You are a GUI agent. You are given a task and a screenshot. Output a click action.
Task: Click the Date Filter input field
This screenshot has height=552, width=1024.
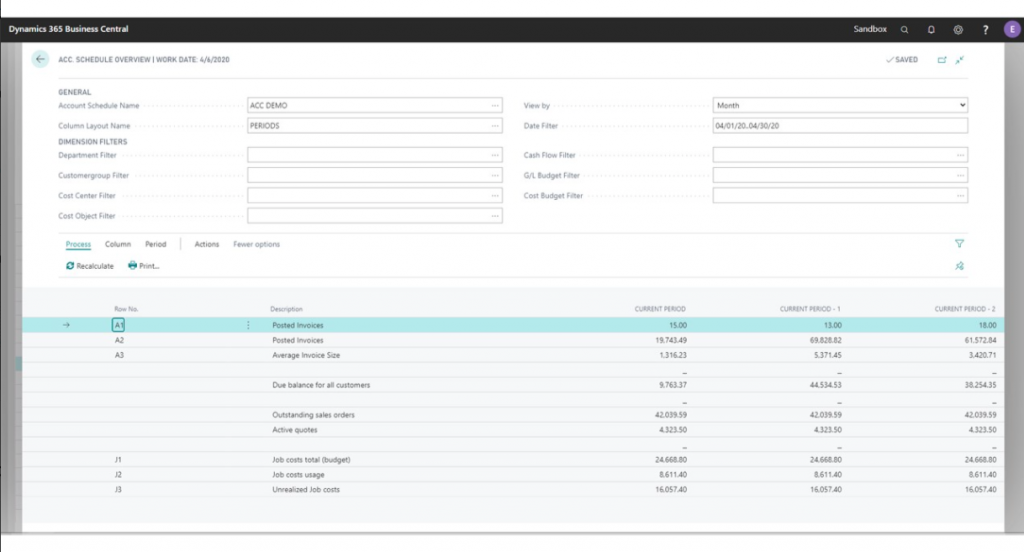838,126
